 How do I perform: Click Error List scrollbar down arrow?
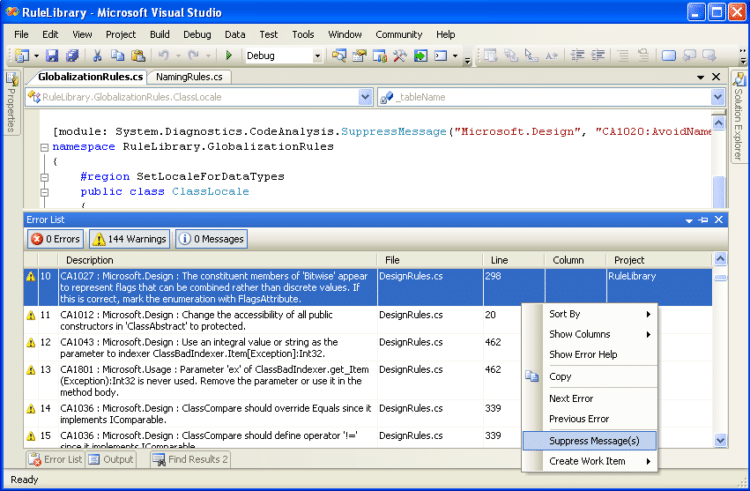click(x=720, y=440)
